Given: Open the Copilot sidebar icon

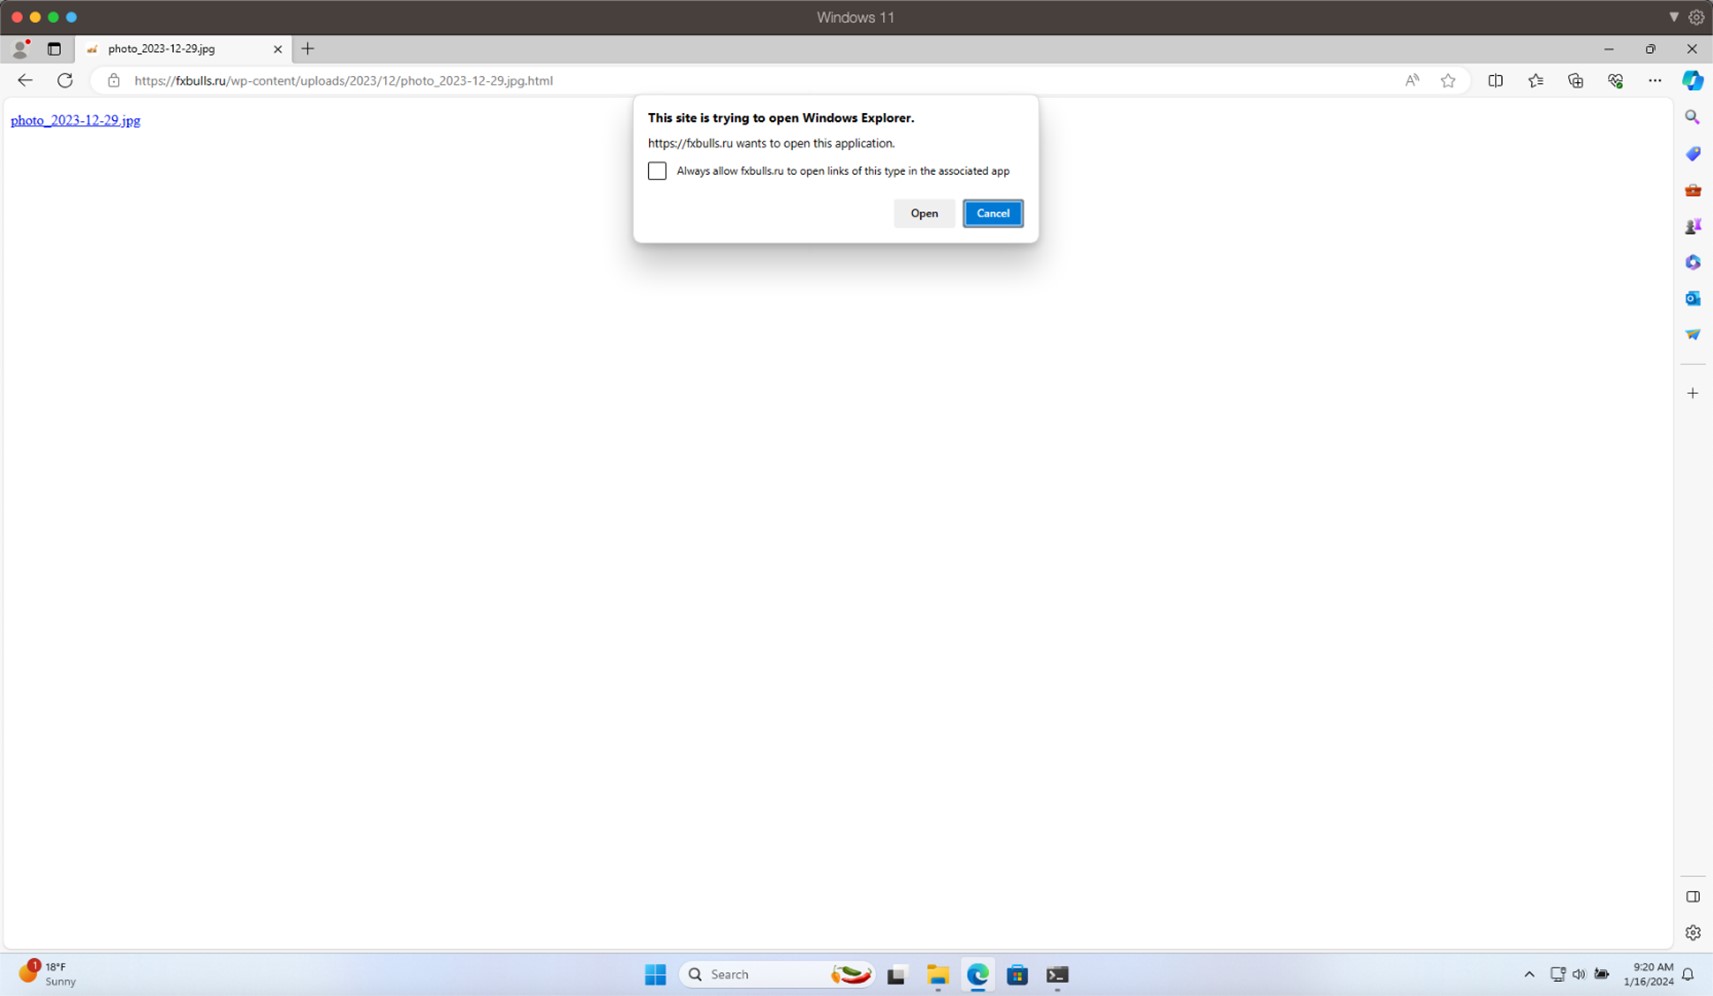Looking at the screenshot, I should point(1692,80).
